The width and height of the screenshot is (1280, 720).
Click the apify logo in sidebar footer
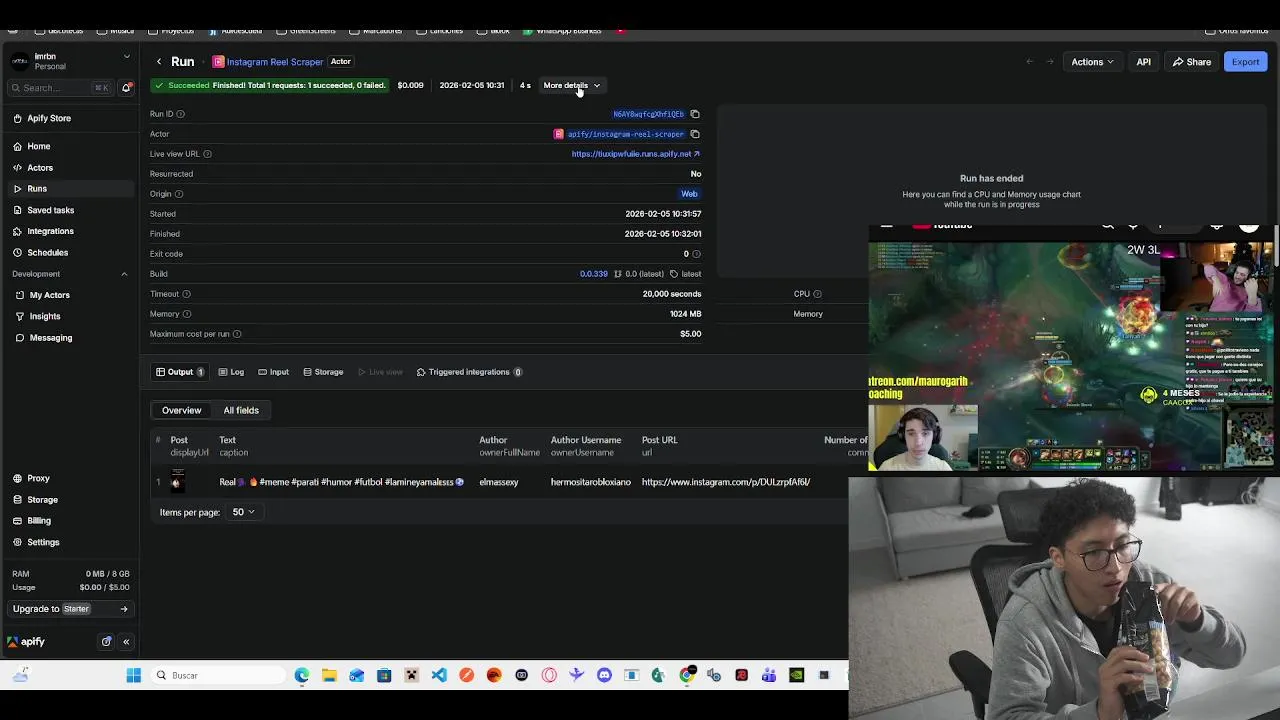28,642
